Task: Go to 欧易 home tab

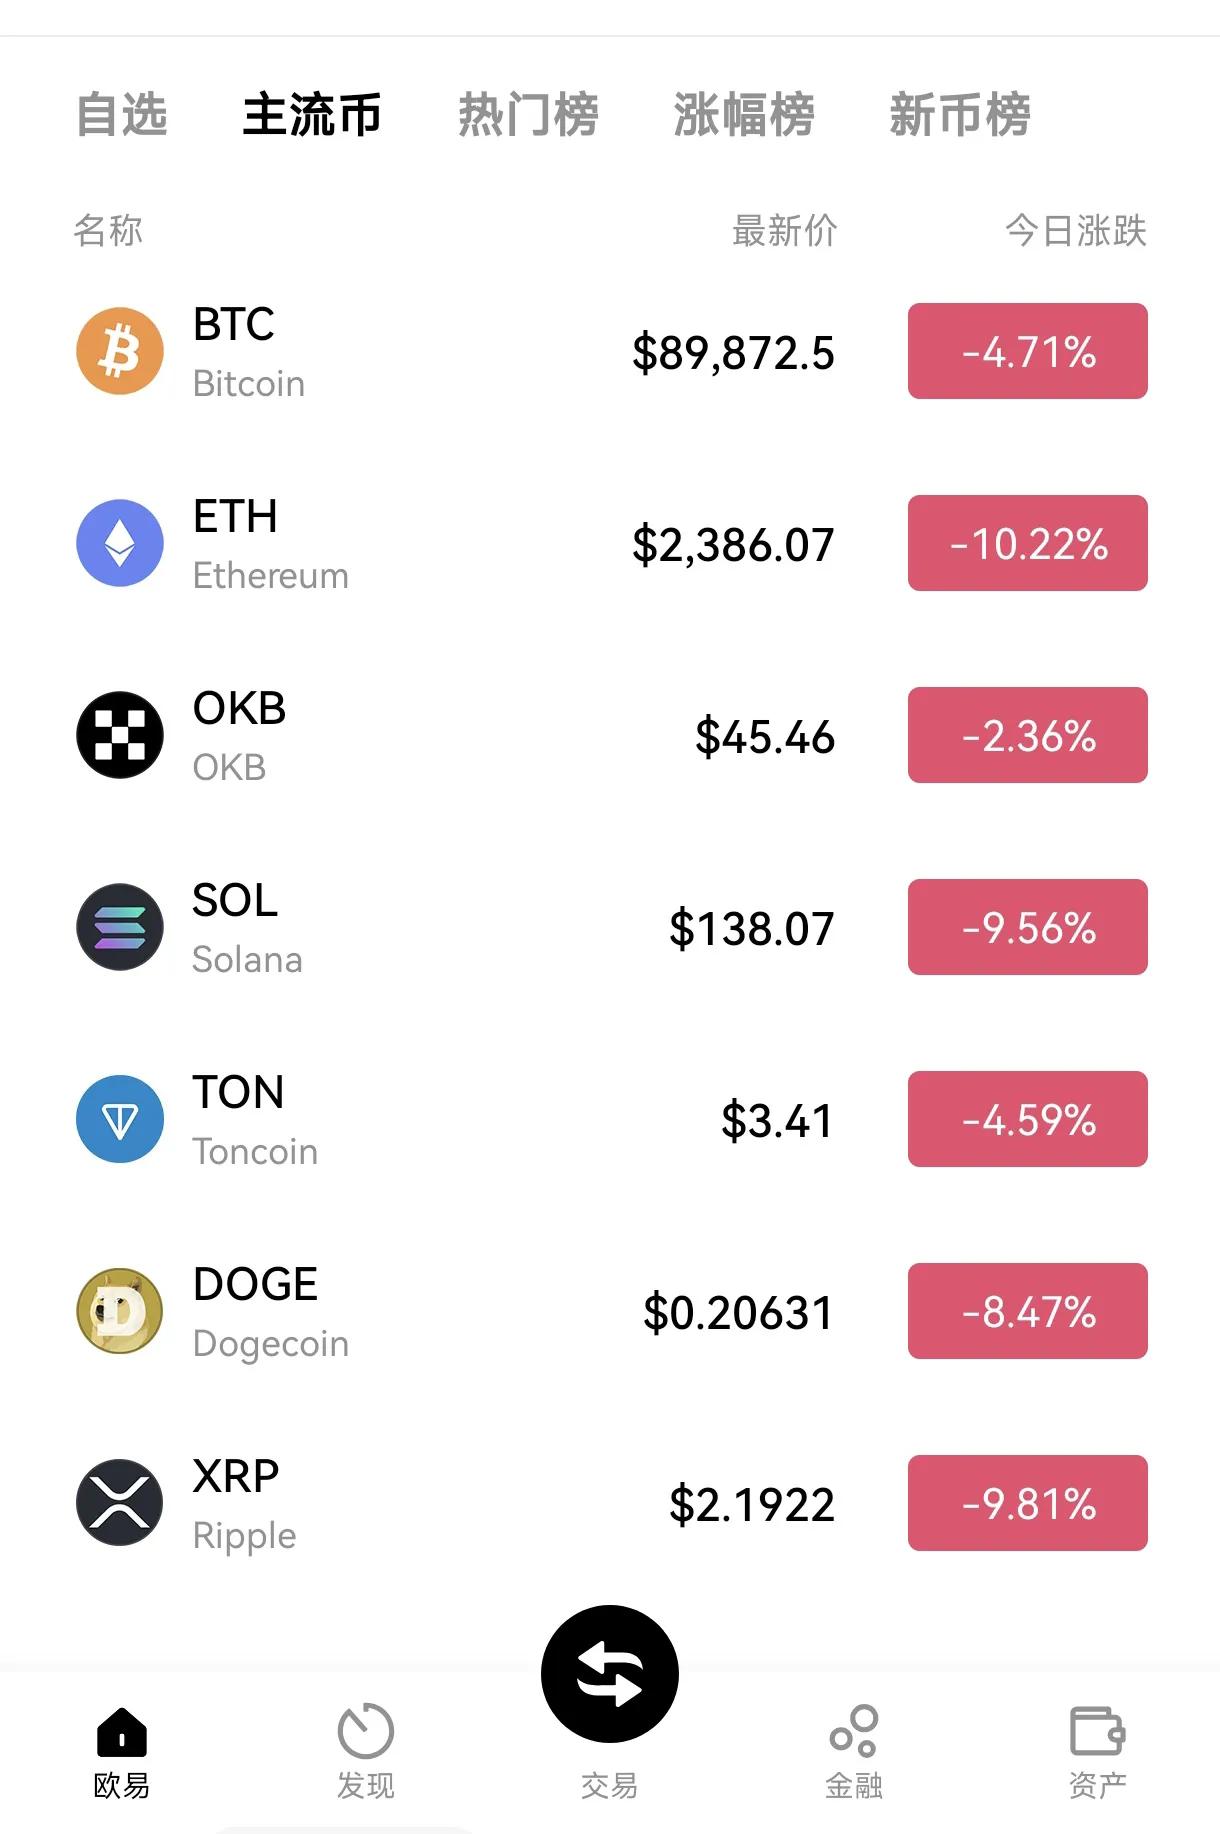Action: pyautogui.click(x=121, y=1750)
